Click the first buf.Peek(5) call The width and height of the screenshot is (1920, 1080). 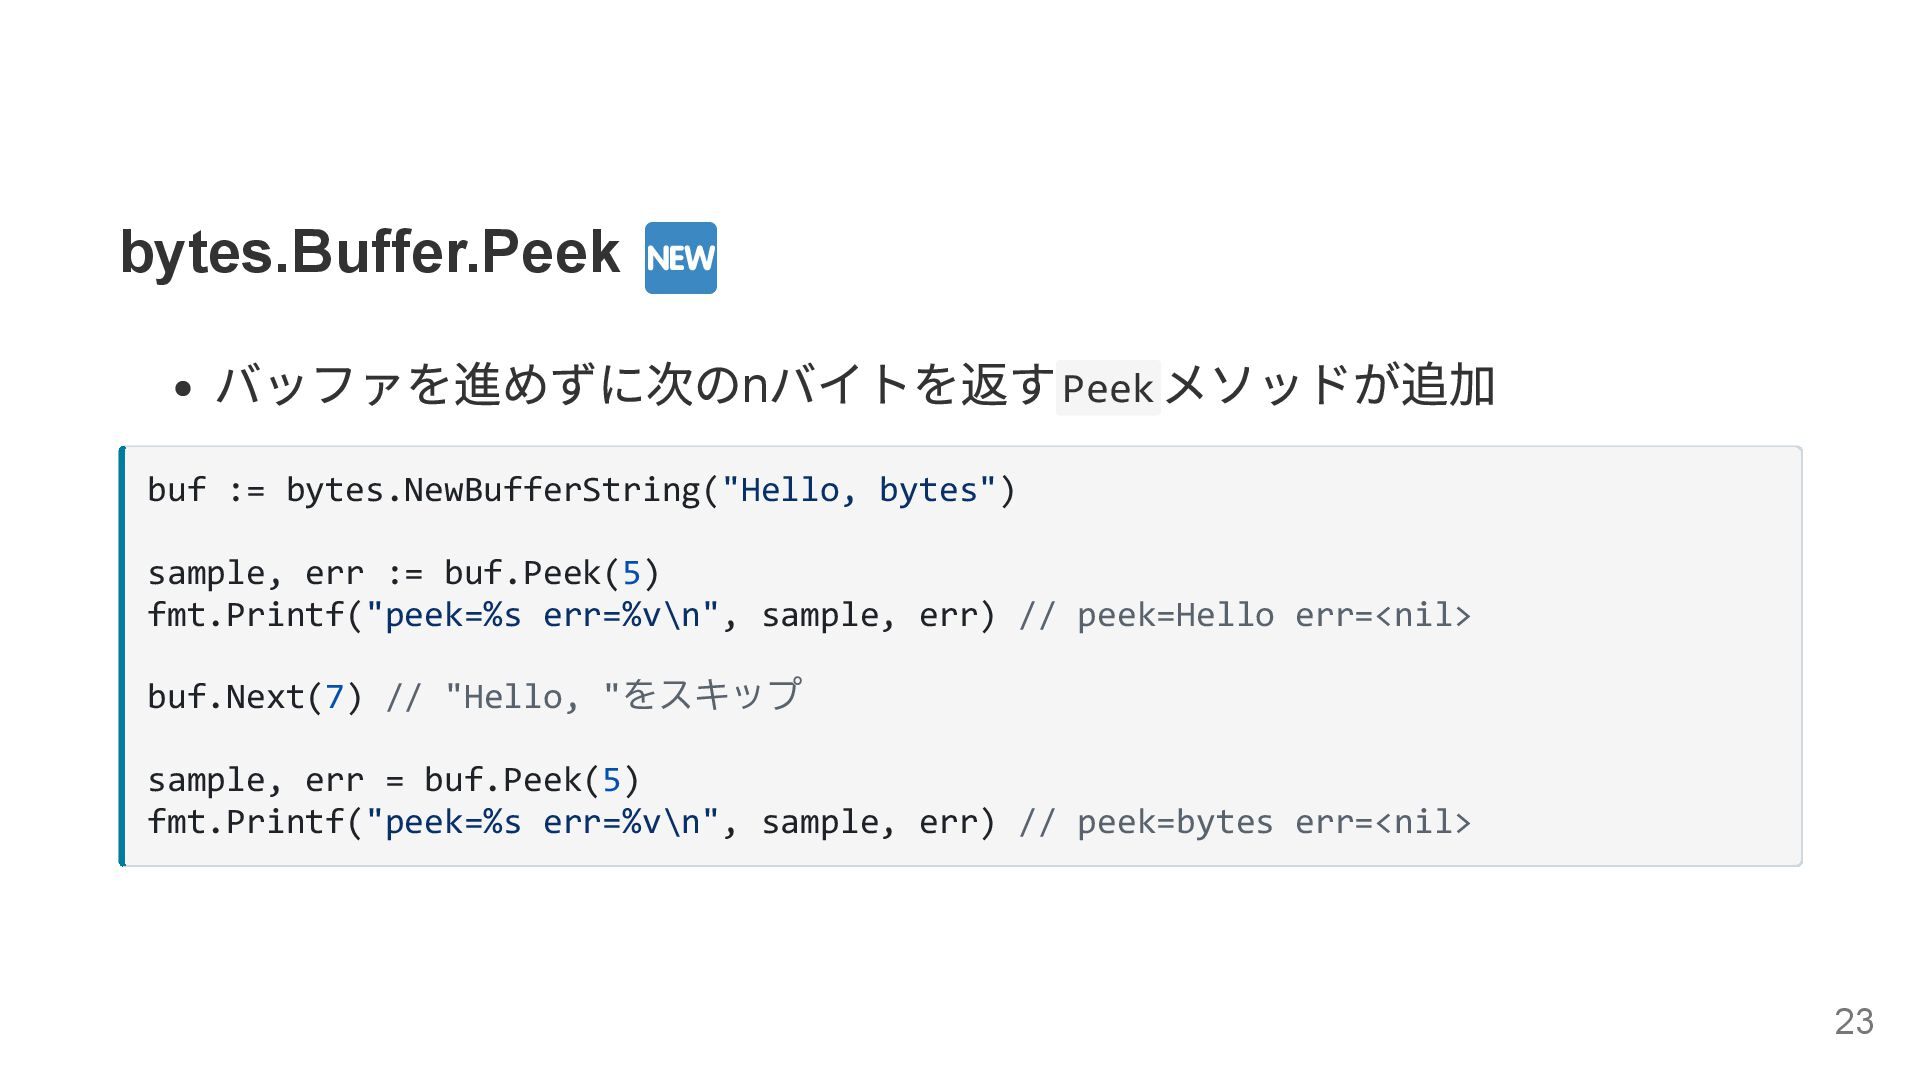tap(551, 573)
